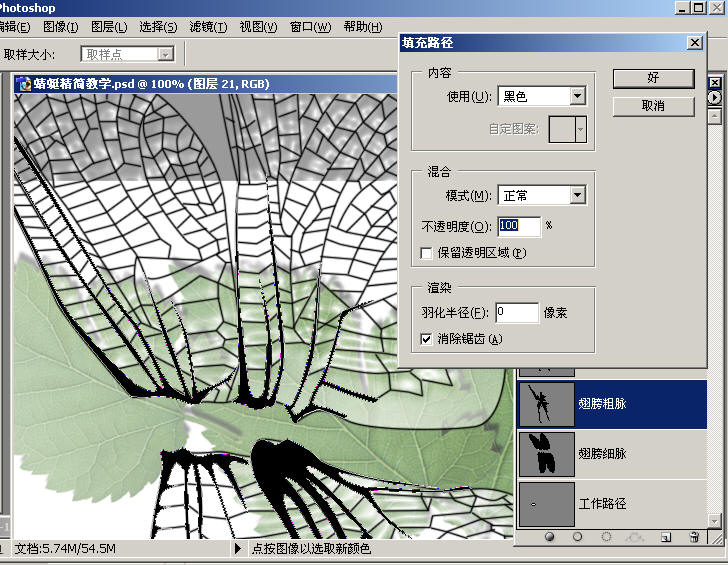Image resolution: width=728 pixels, height=565 pixels.
Task: Open the 滤镜 menu
Action: tap(208, 27)
